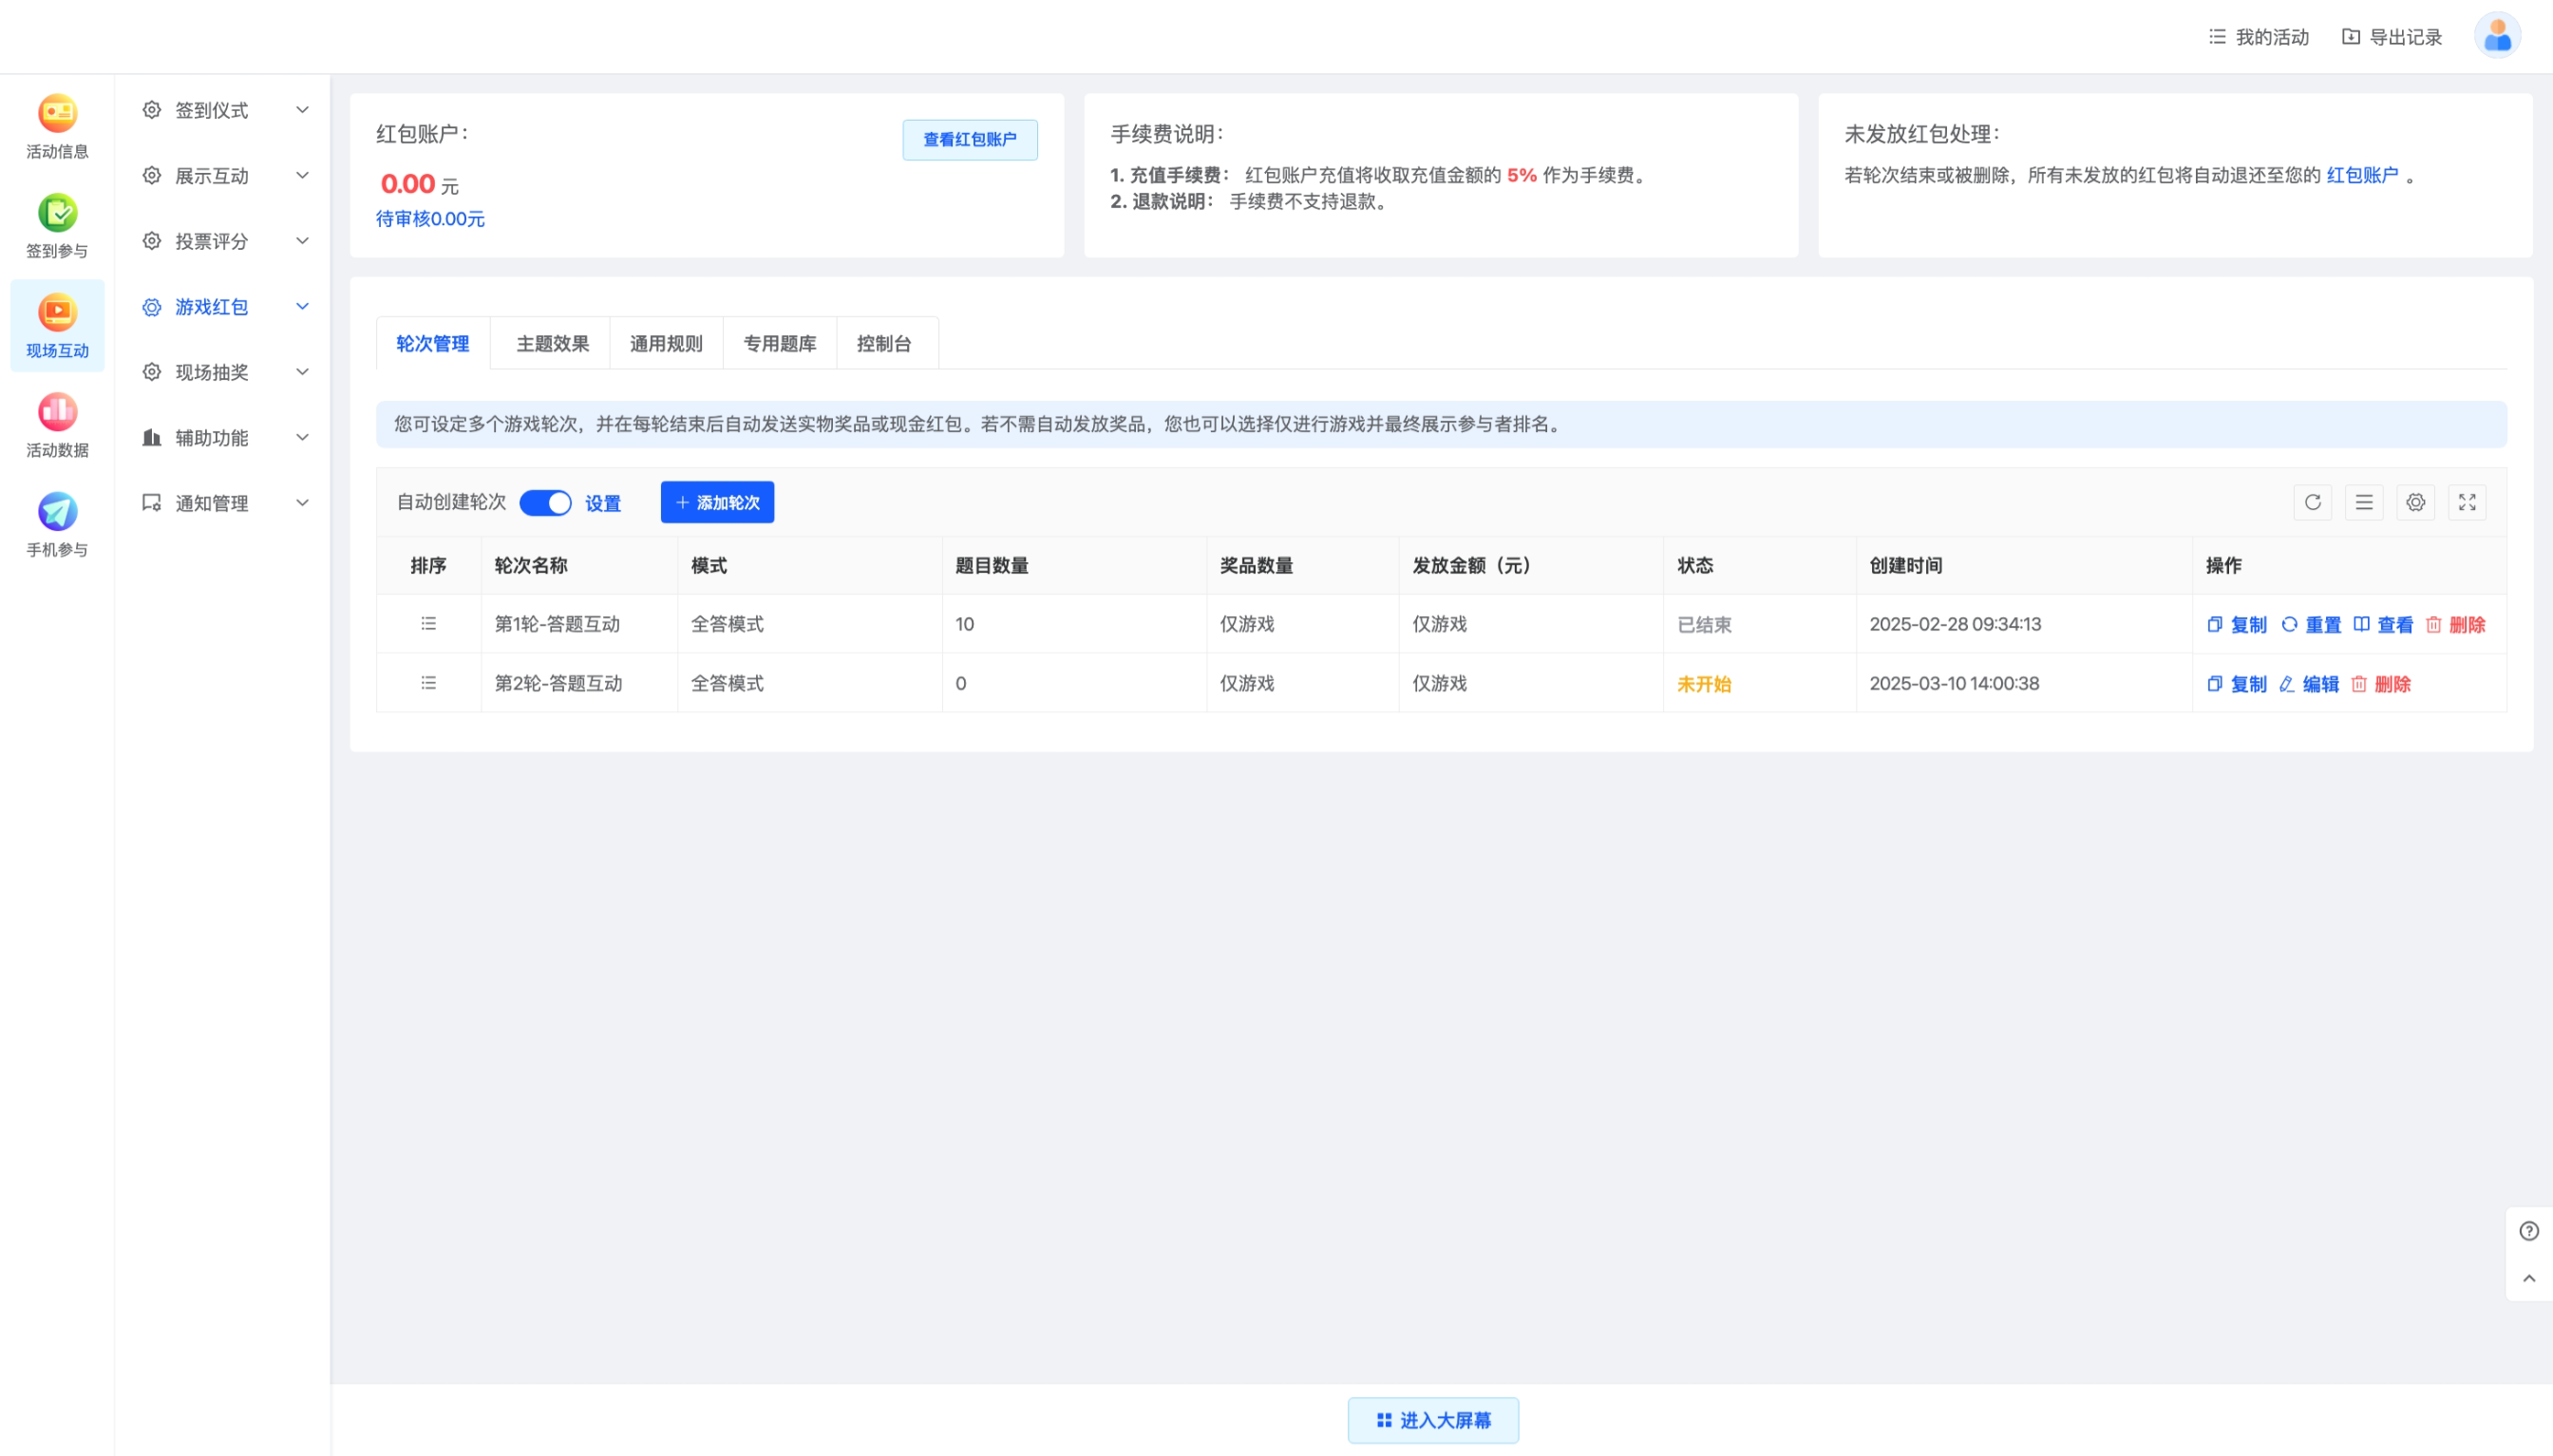This screenshot has height=1456, width=2553.
Task: Open the 专用题库 tab
Action: (x=778, y=343)
